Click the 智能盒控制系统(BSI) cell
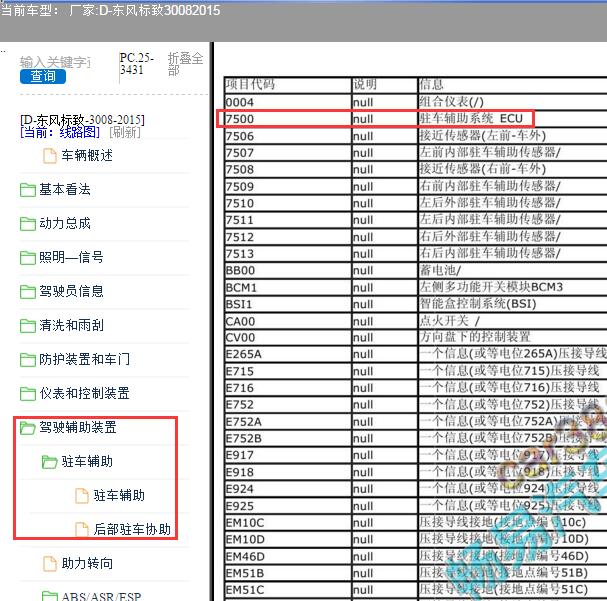Image resolution: width=607 pixels, height=601 pixels. [x=478, y=304]
